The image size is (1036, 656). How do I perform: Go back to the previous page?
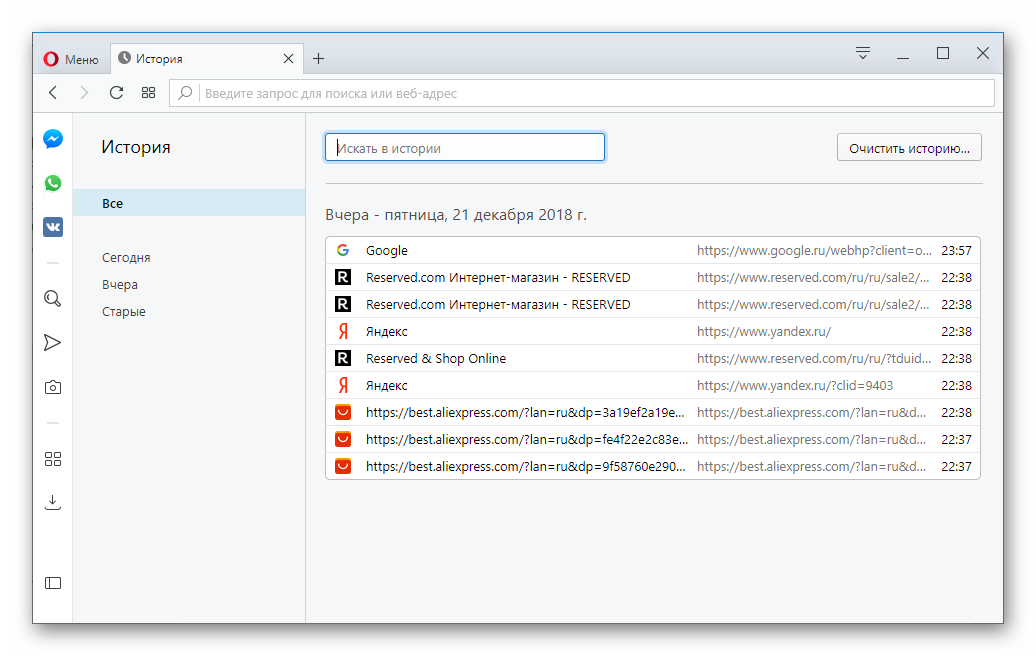pyautogui.click(x=53, y=93)
